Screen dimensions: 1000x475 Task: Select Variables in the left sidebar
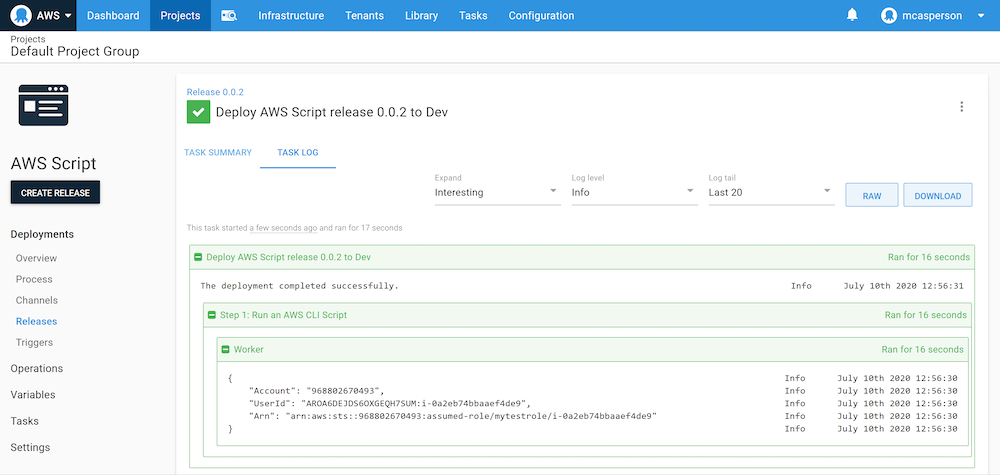pyautogui.click(x=33, y=395)
